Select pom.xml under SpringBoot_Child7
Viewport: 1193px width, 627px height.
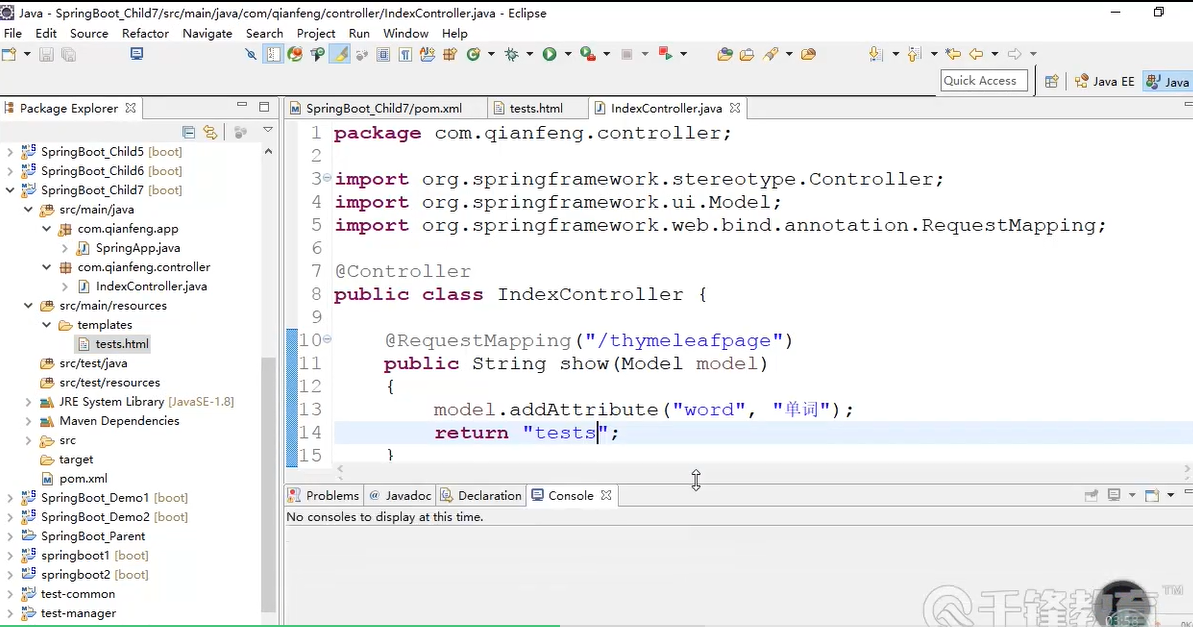[83, 479]
